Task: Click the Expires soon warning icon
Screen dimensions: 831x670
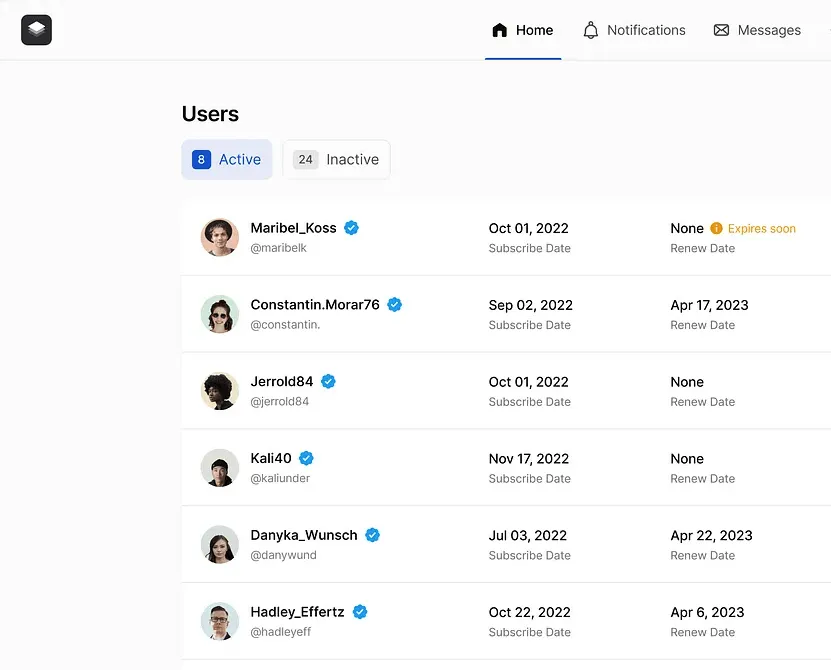Action: [x=716, y=228]
